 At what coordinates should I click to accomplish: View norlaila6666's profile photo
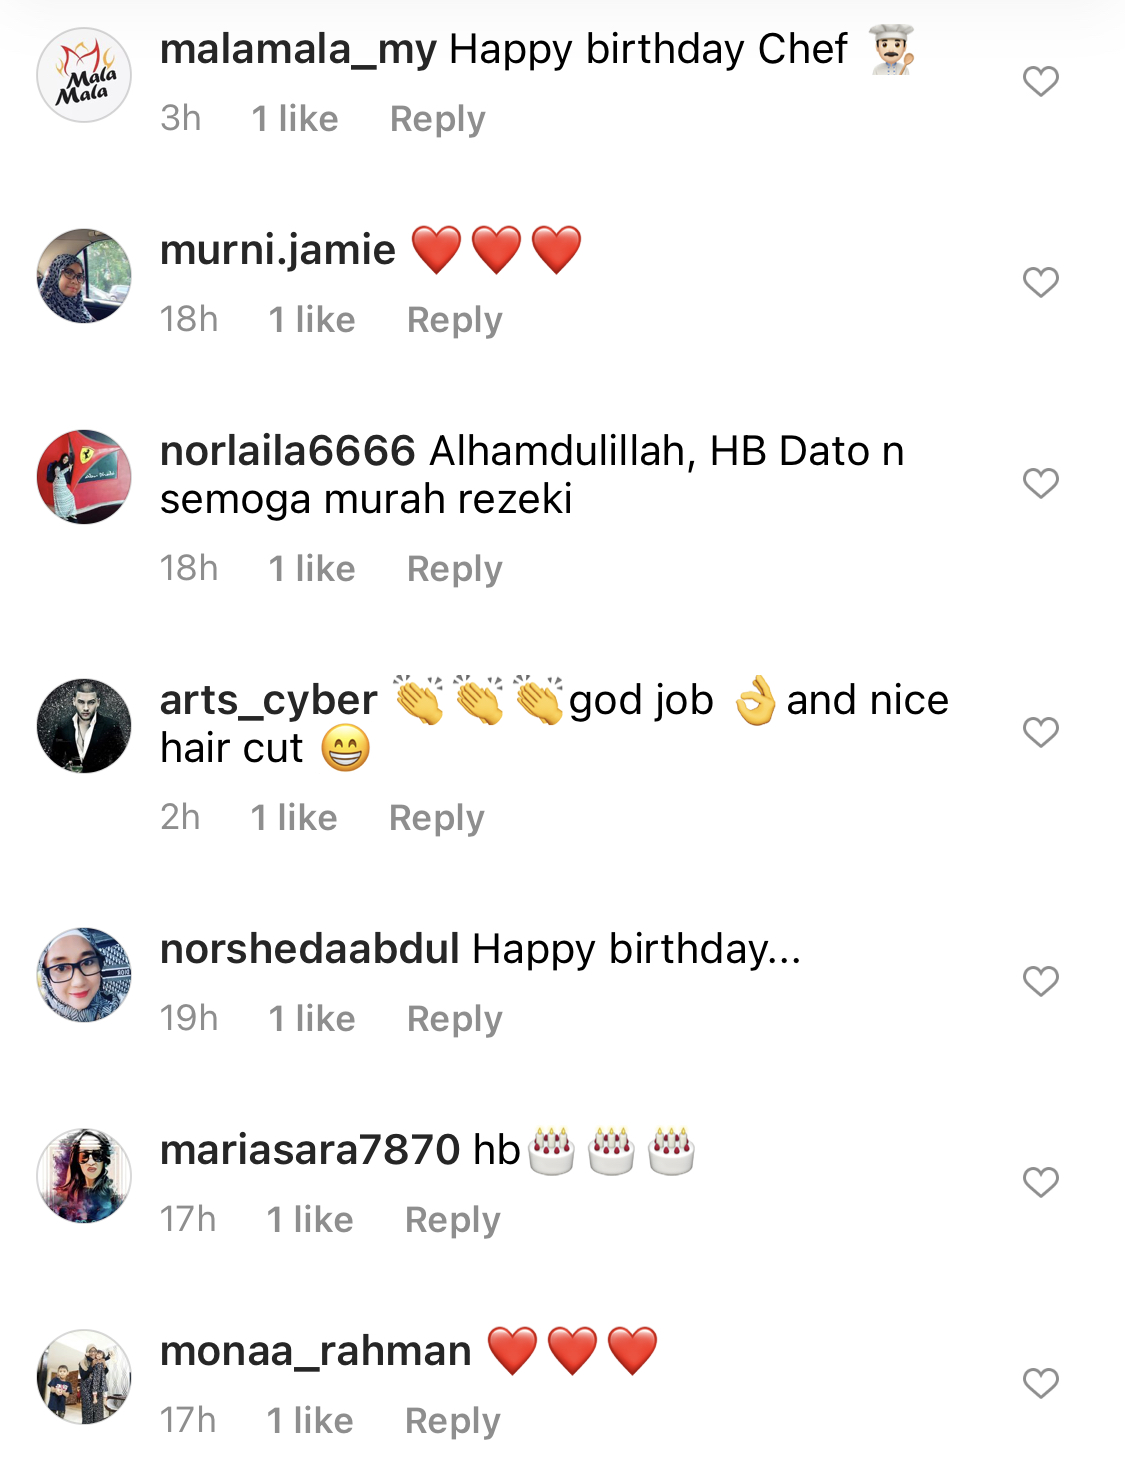[x=84, y=477]
